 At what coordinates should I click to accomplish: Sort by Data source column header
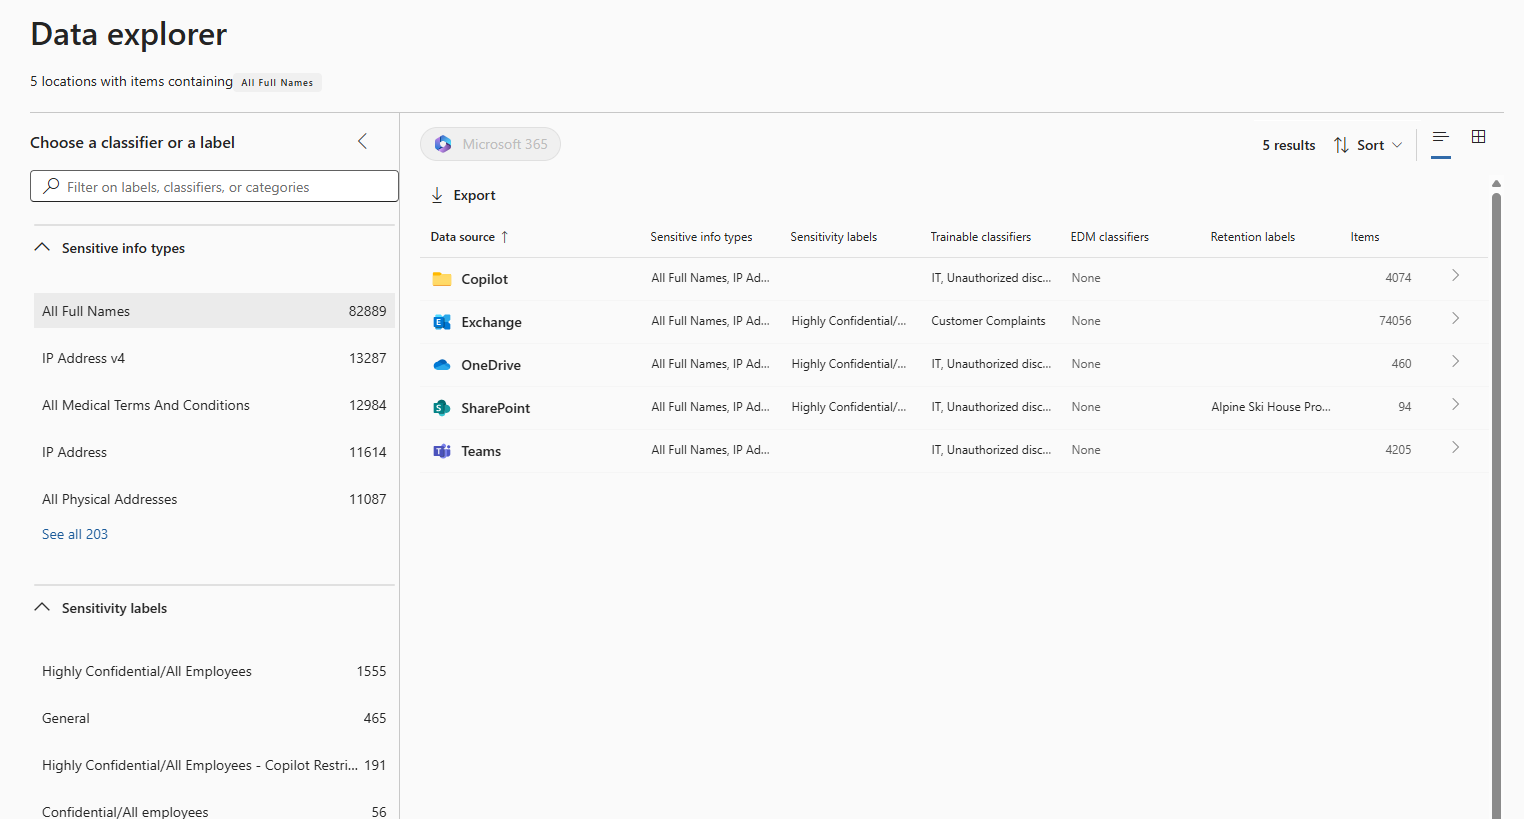[x=463, y=237]
